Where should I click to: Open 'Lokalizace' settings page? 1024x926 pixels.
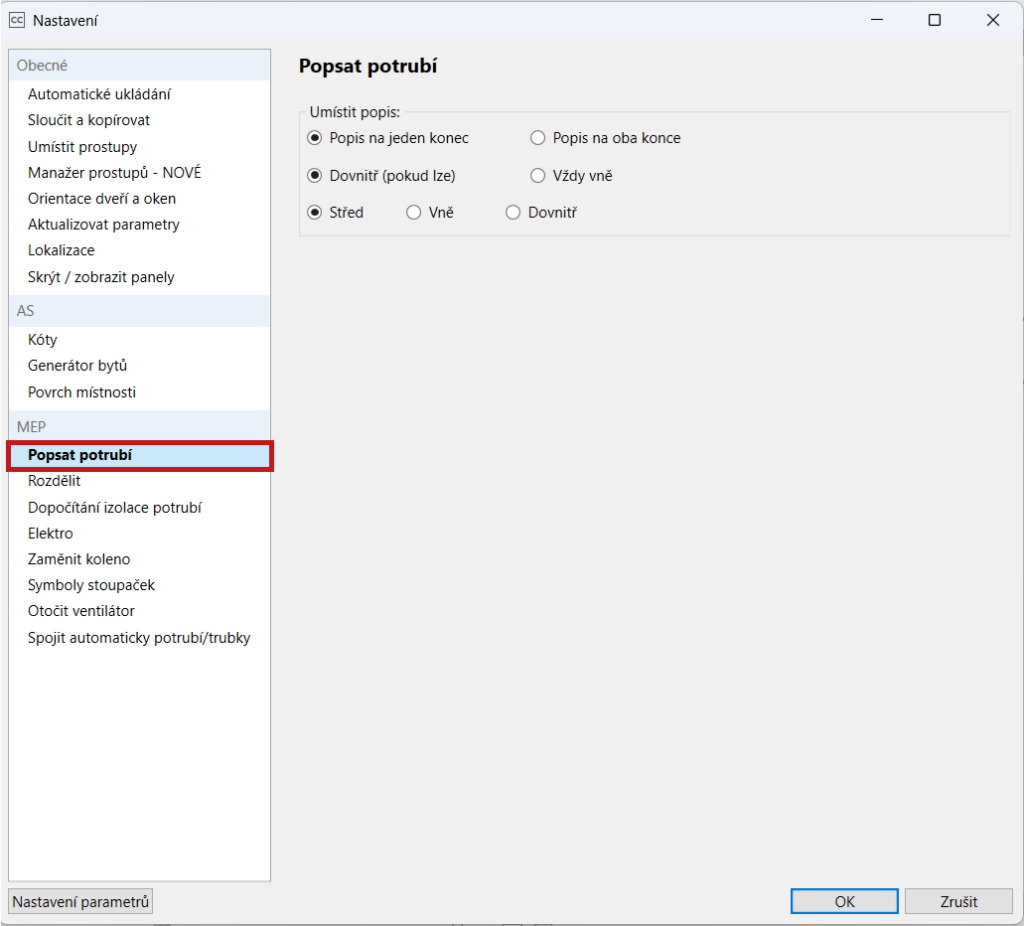[x=61, y=251]
